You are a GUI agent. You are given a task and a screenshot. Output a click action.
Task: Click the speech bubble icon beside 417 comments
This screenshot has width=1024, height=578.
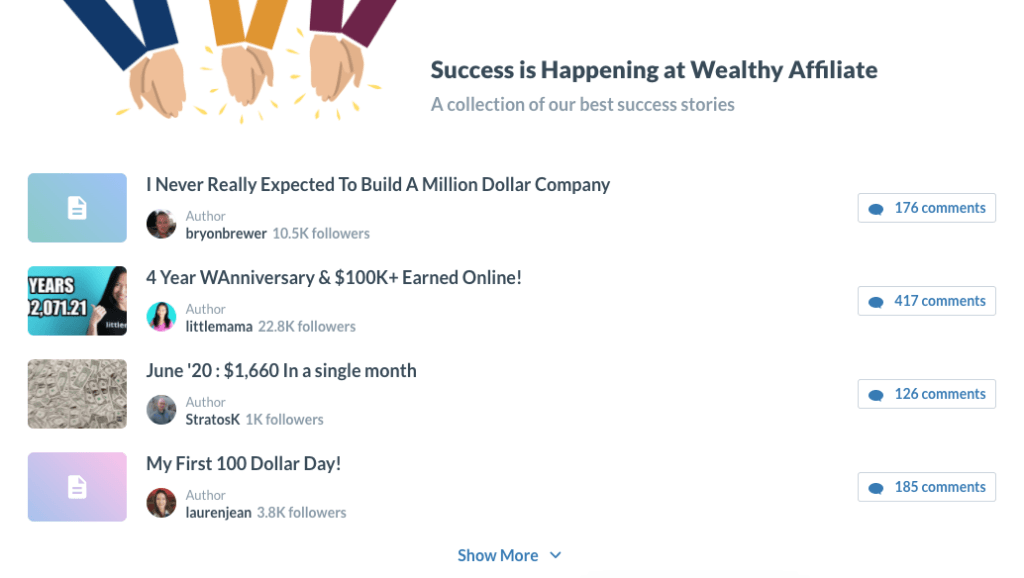click(876, 302)
